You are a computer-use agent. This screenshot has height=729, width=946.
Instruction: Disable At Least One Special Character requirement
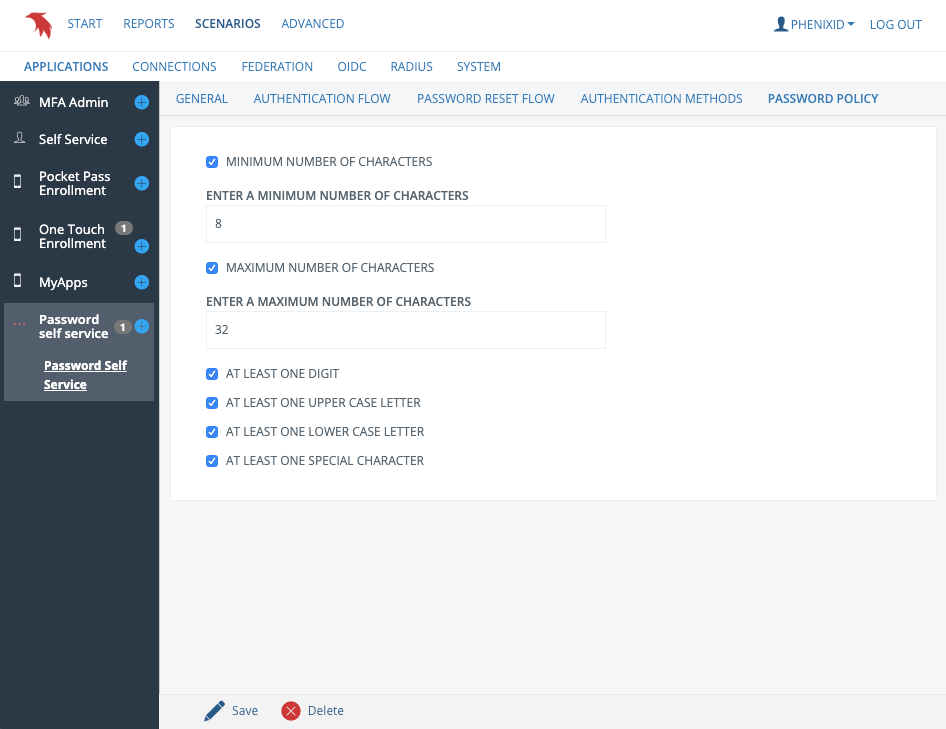click(x=212, y=461)
